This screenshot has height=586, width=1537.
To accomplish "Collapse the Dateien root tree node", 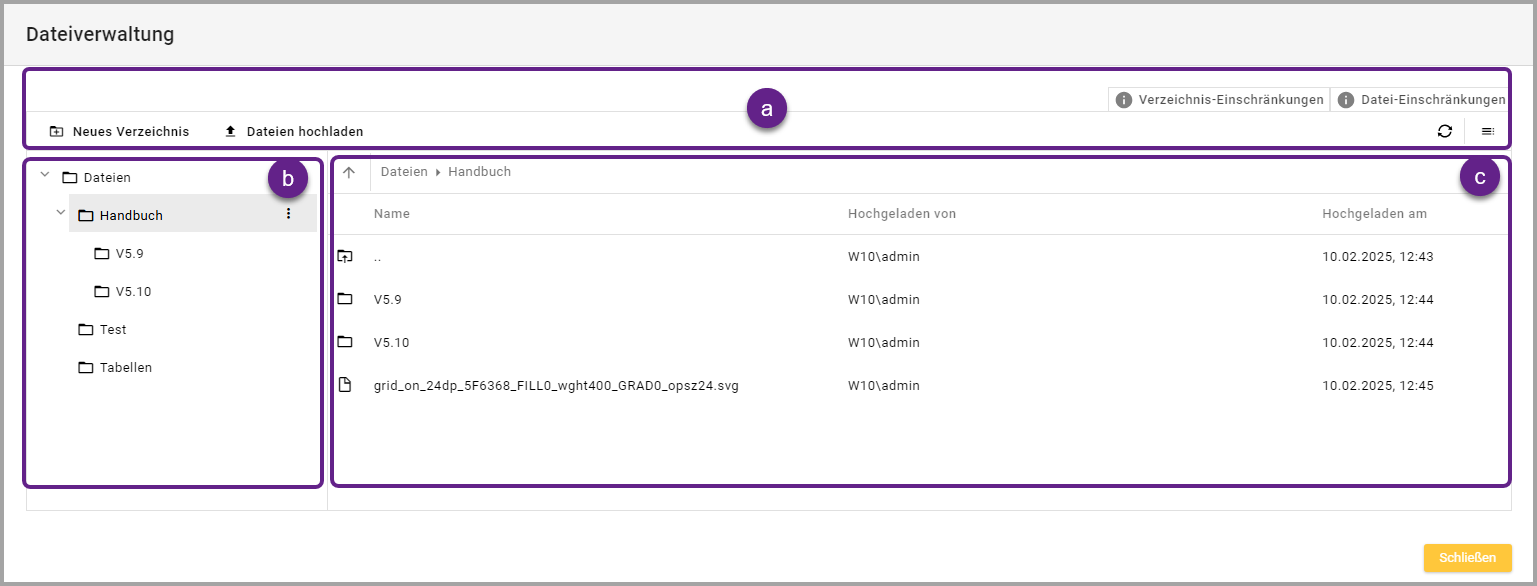I will (x=44, y=176).
